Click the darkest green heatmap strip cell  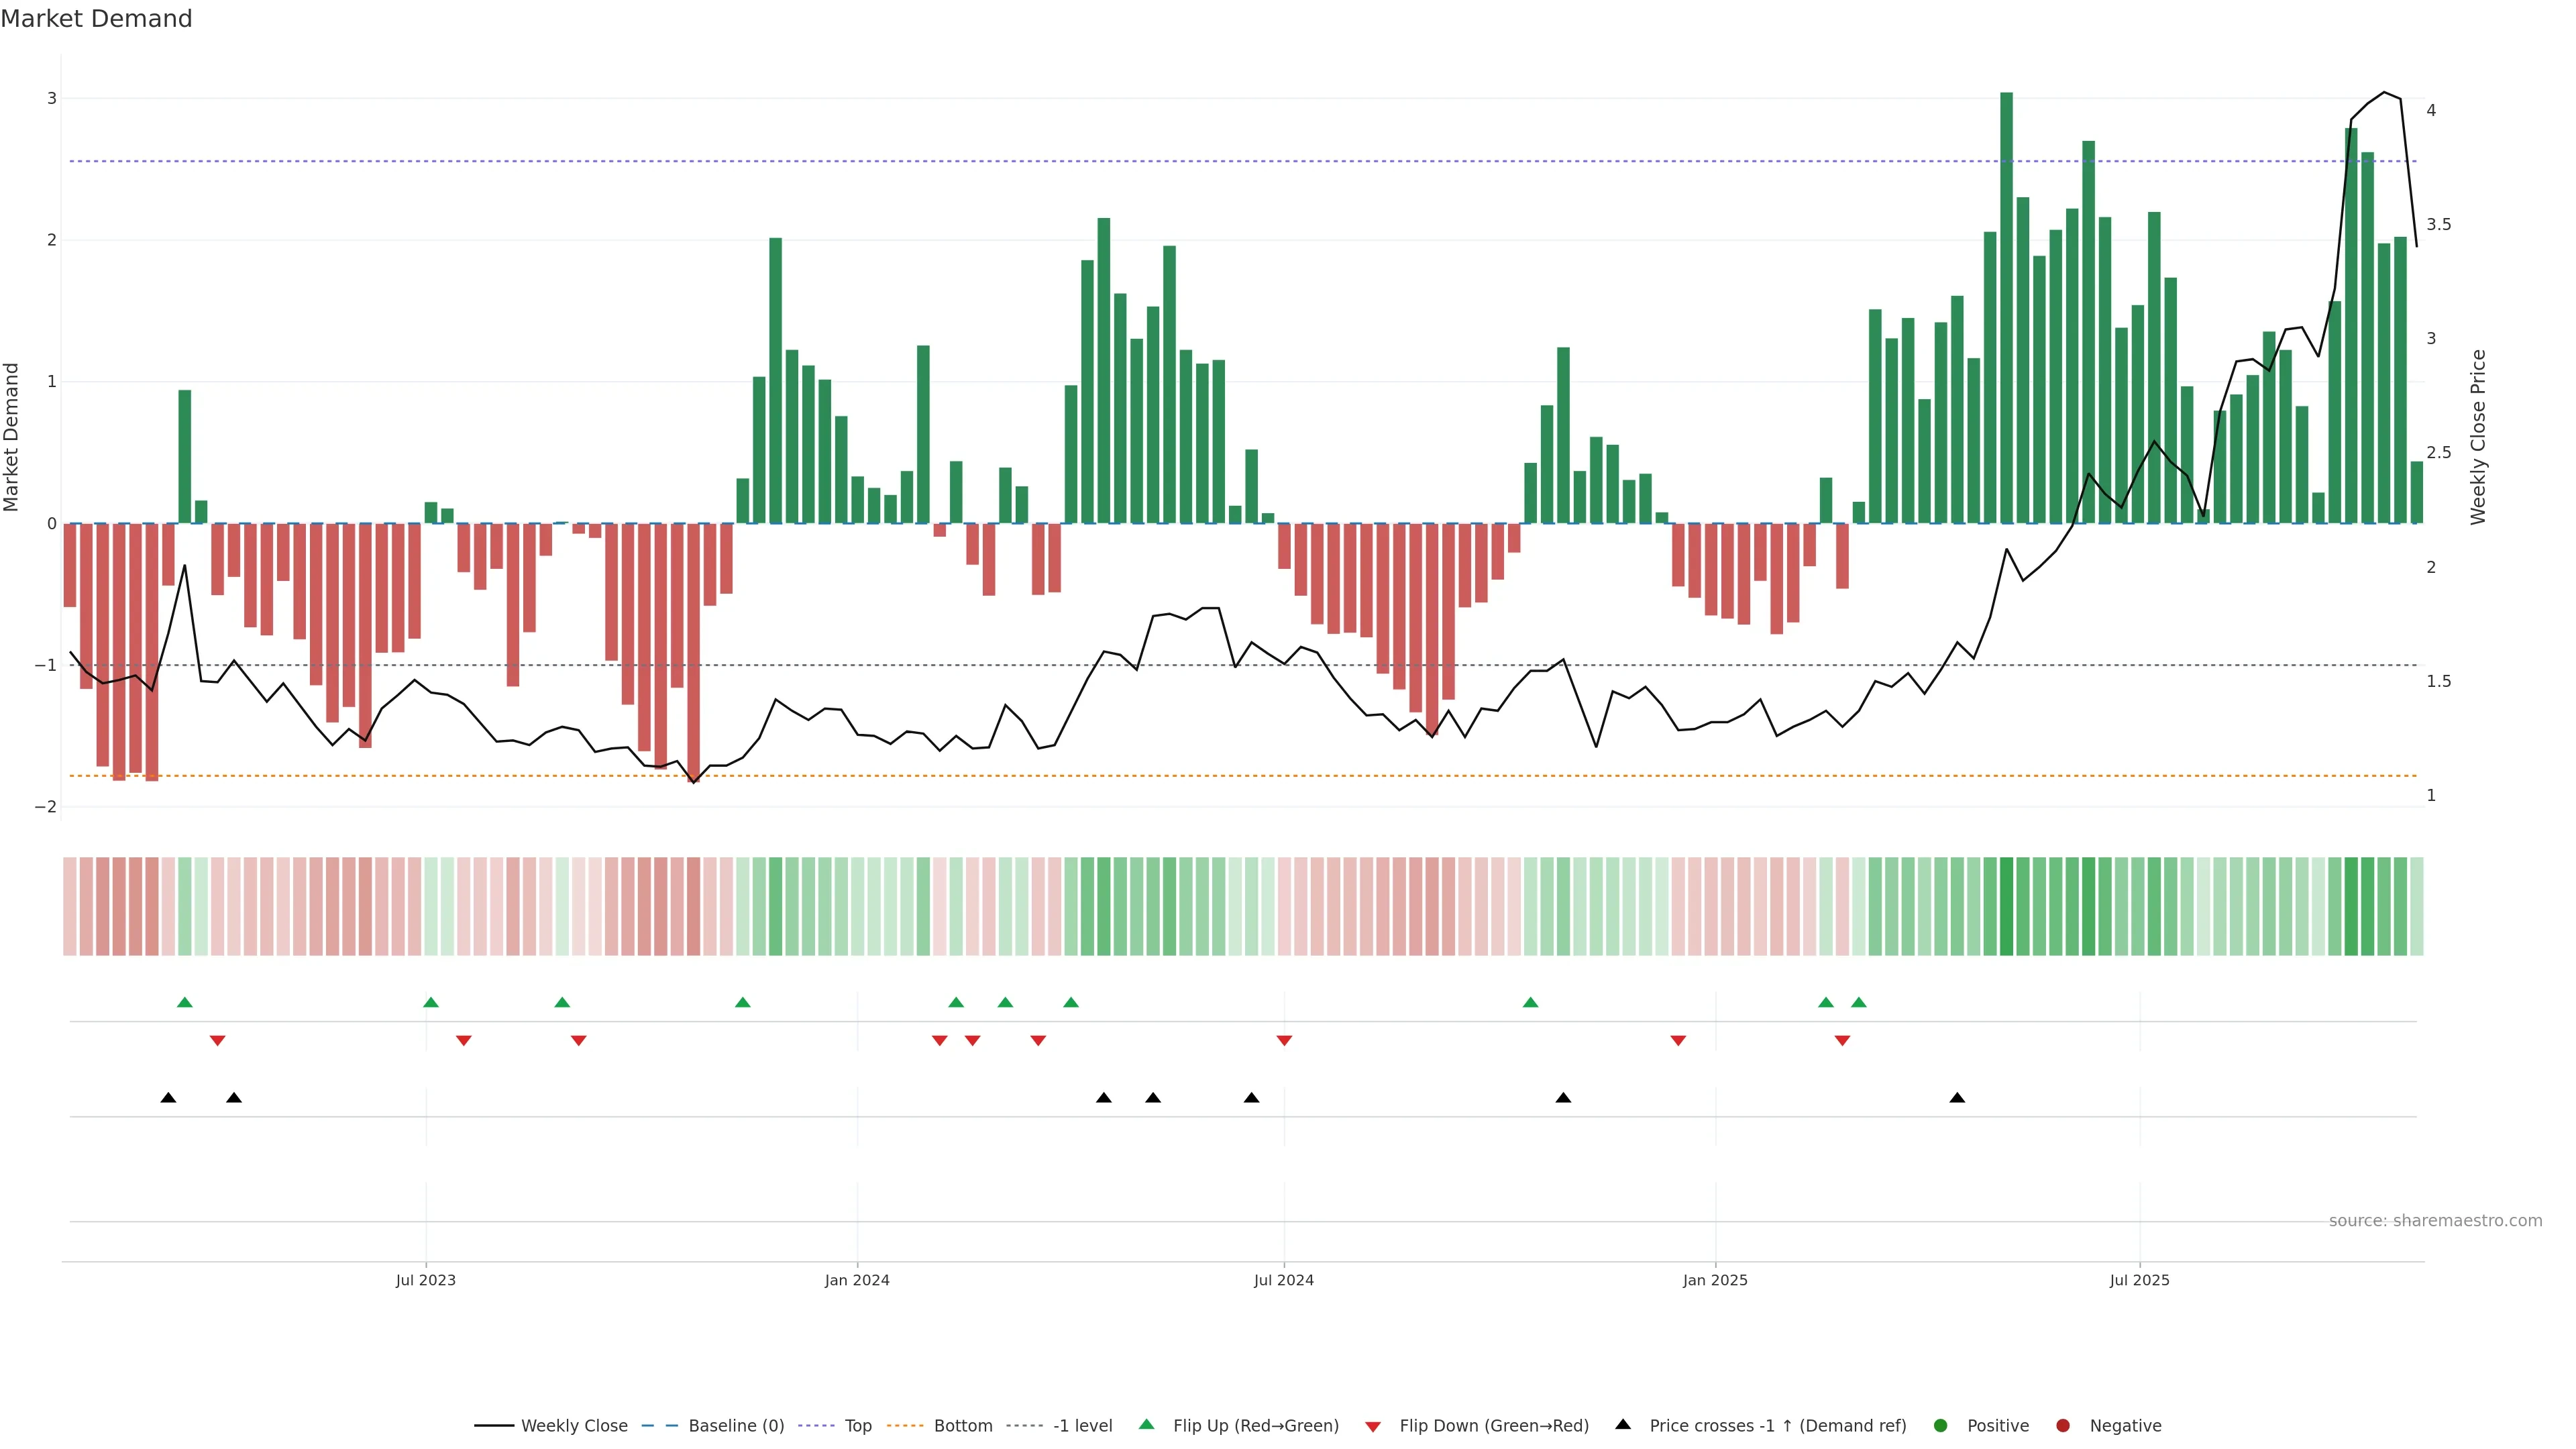point(2006,906)
